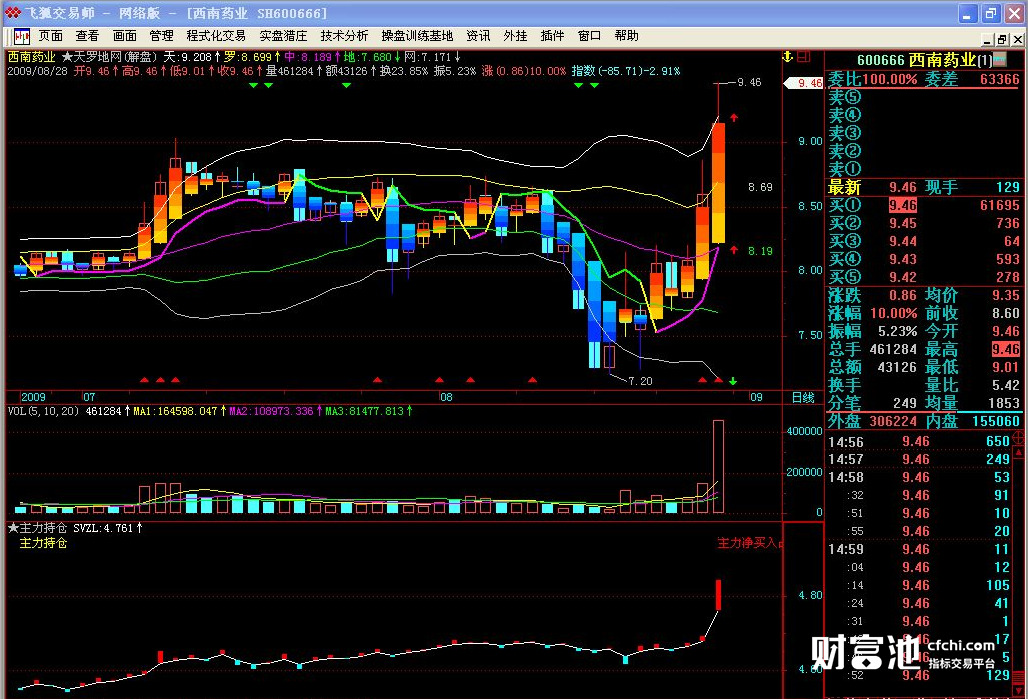This screenshot has width=1028, height=699.
Task: Click the yellow anchor icon above price axis
Action: [788, 57]
